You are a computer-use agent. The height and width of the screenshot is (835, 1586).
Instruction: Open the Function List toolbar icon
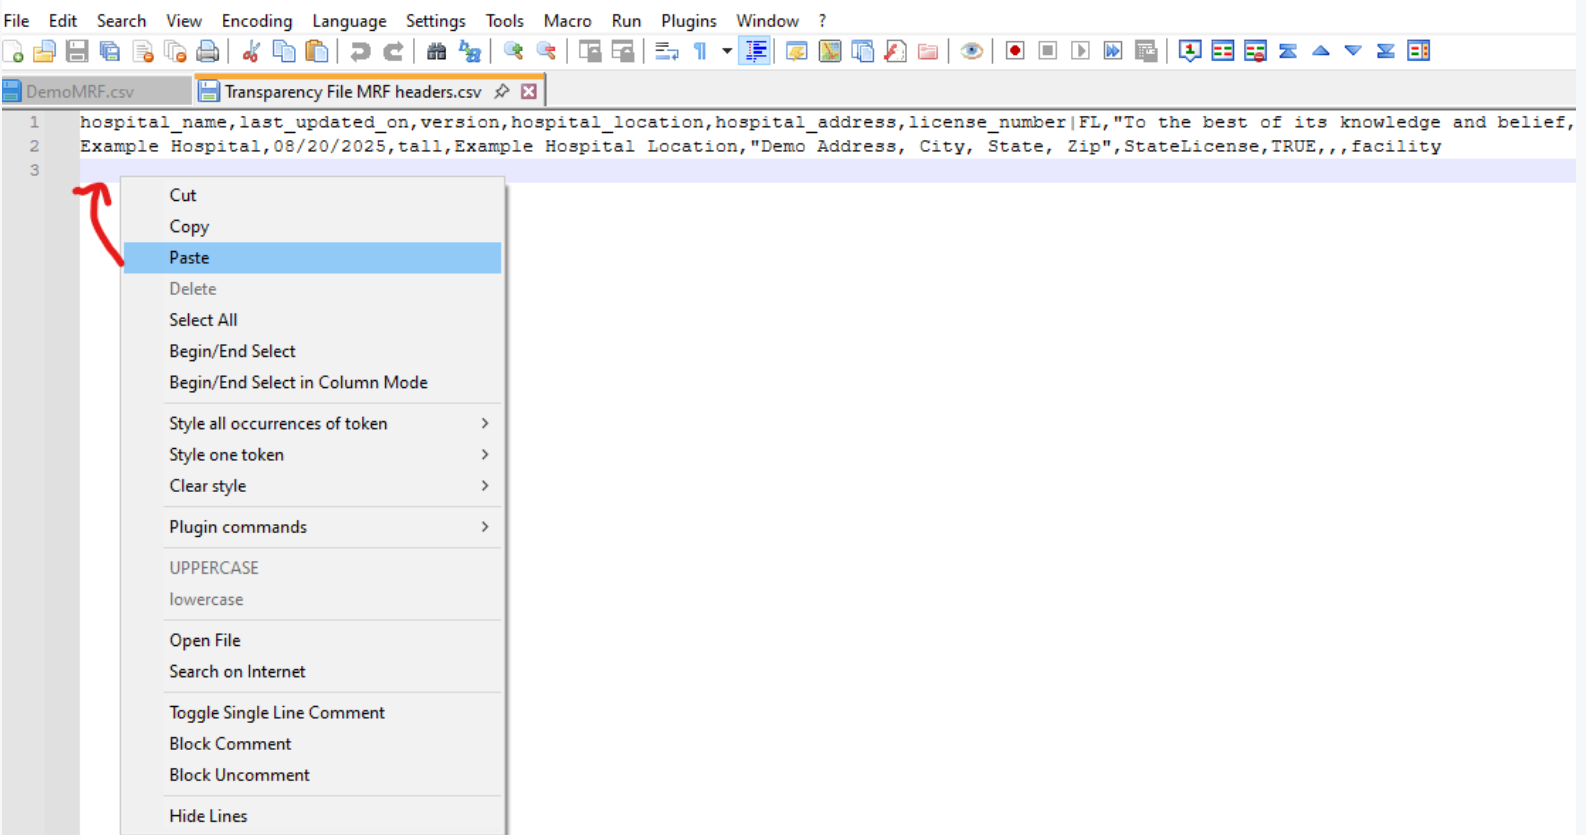[895, 51]
